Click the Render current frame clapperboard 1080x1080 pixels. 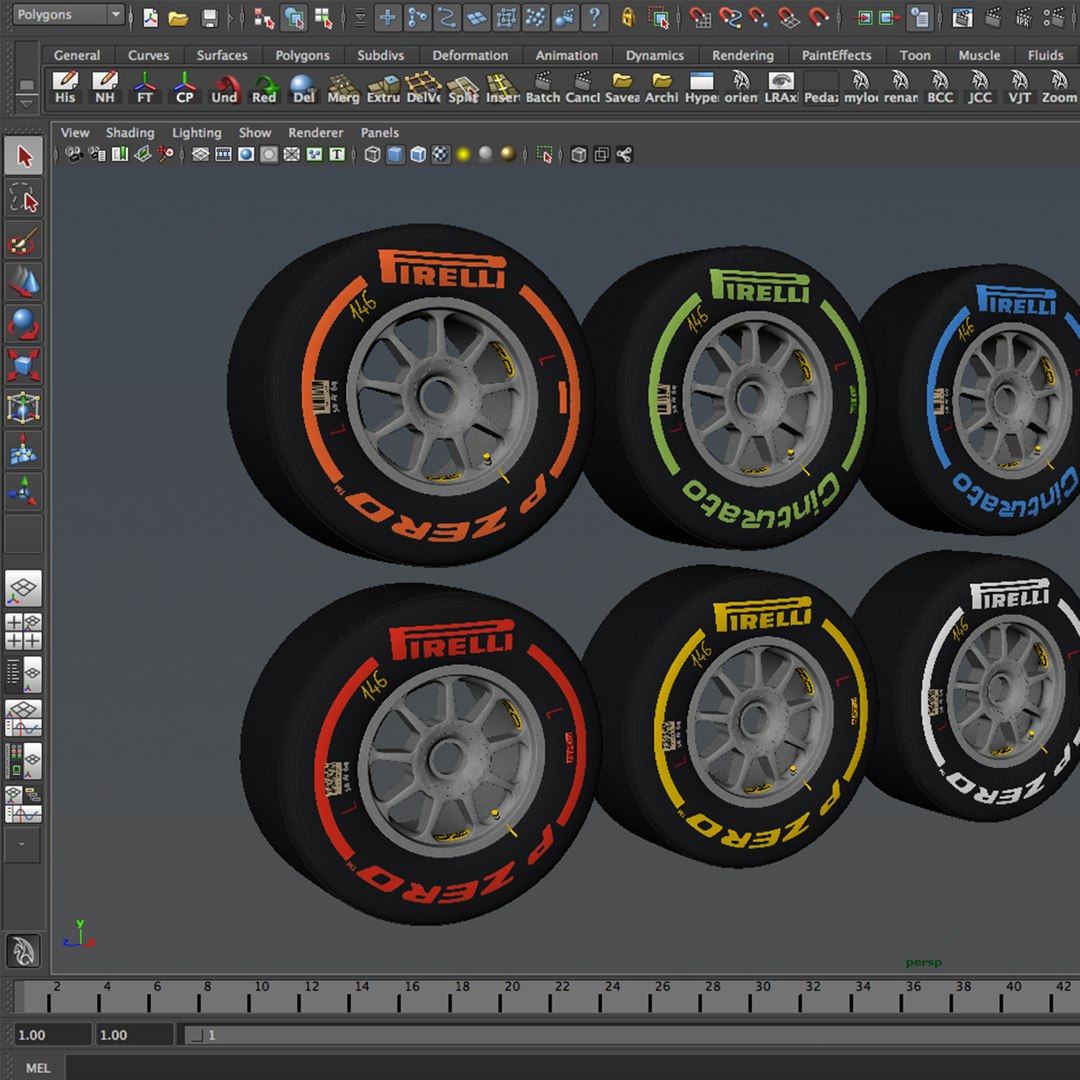[993, 18]
